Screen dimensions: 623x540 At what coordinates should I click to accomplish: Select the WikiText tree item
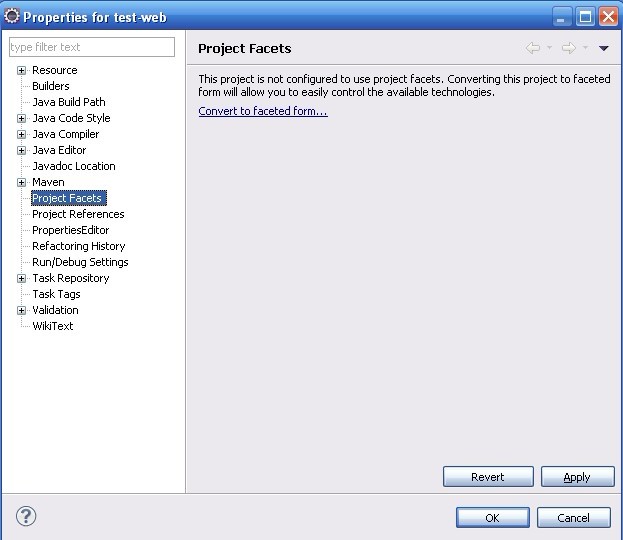click(53, 326)
